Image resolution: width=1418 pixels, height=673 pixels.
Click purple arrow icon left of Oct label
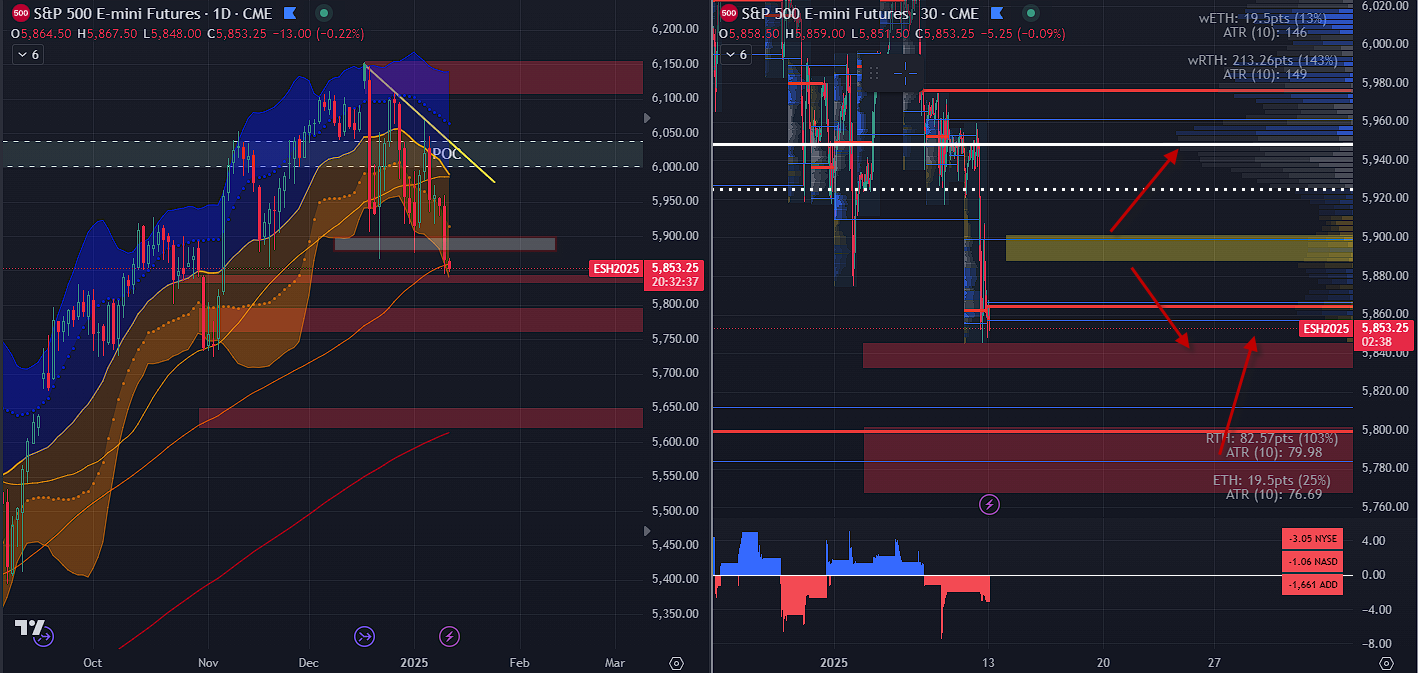(x=42, y=635)
